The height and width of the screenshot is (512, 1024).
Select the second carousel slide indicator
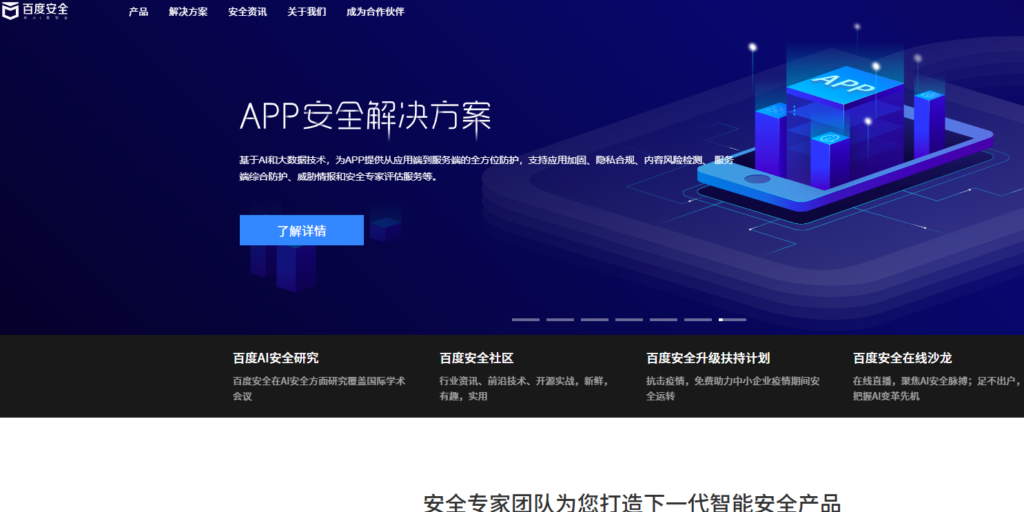coord(560,319)
